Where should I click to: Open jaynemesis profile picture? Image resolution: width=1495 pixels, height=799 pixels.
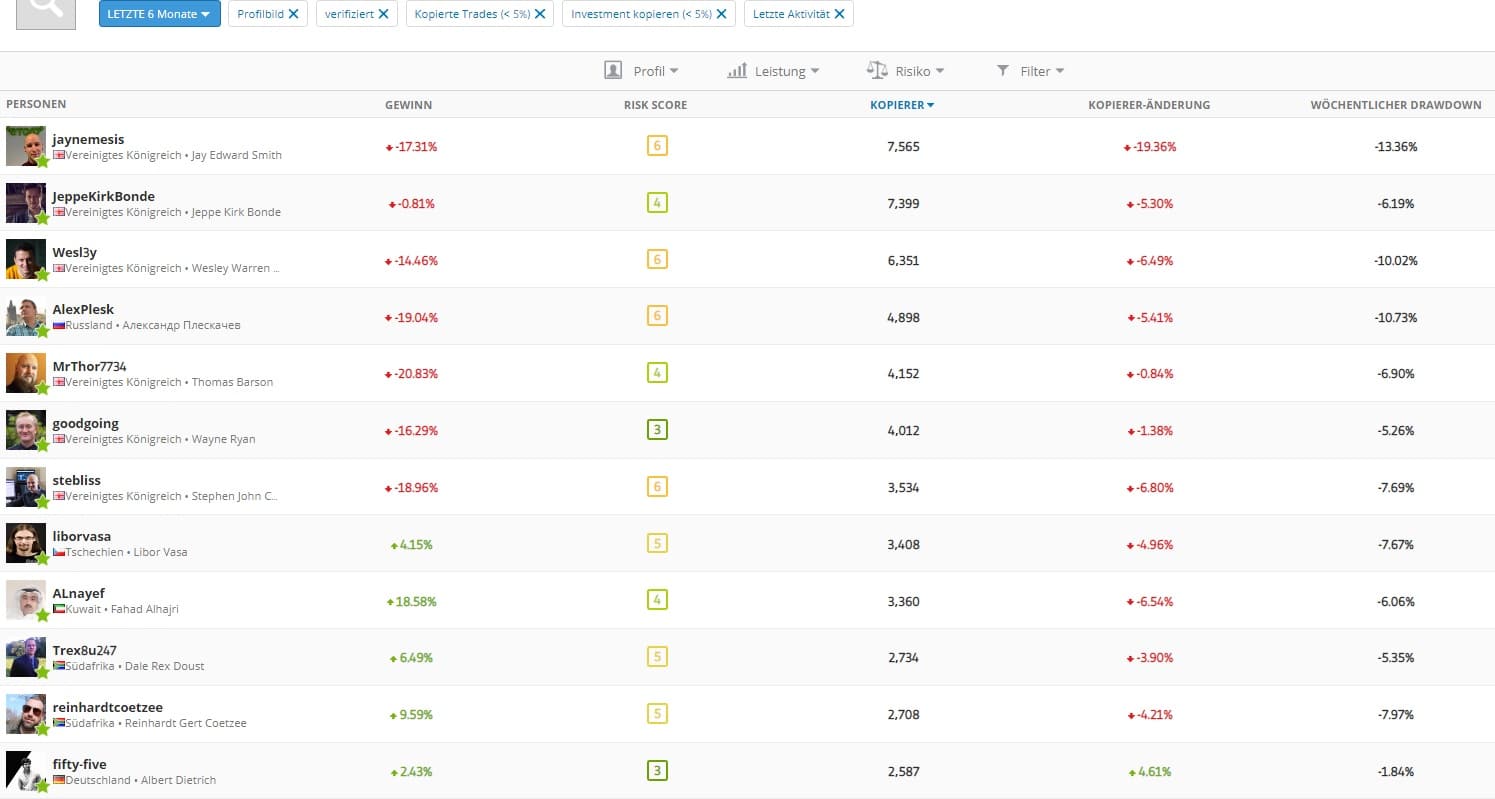point(25,146)
